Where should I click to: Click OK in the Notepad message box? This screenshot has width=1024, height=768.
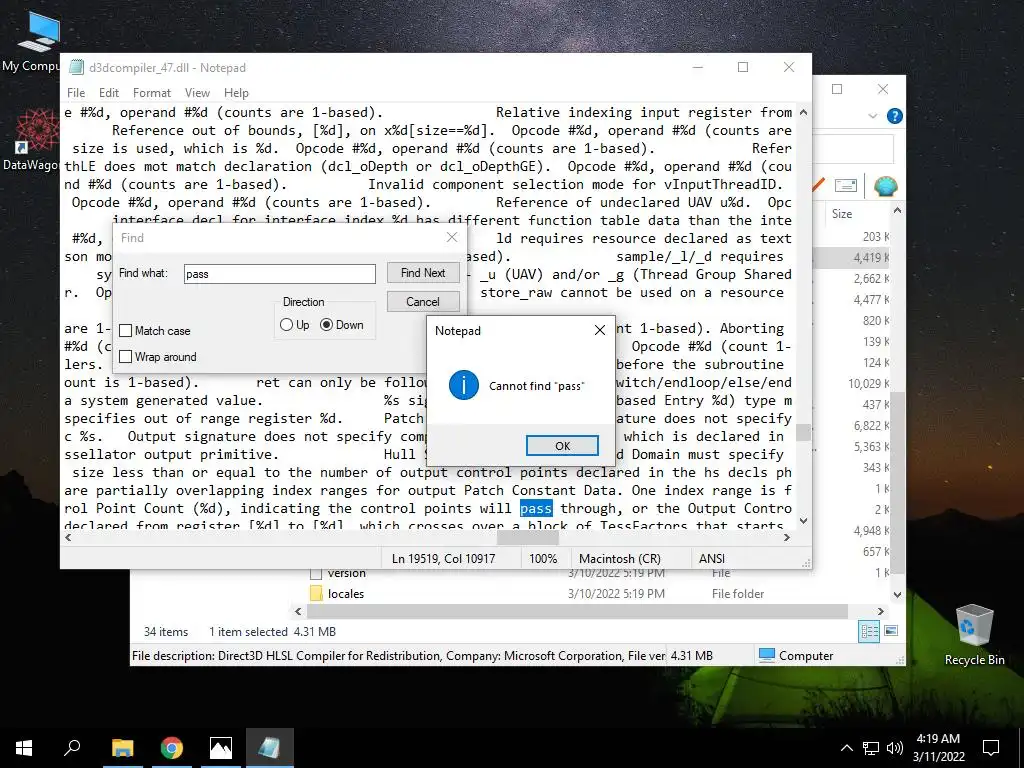[x=562, y=445]
